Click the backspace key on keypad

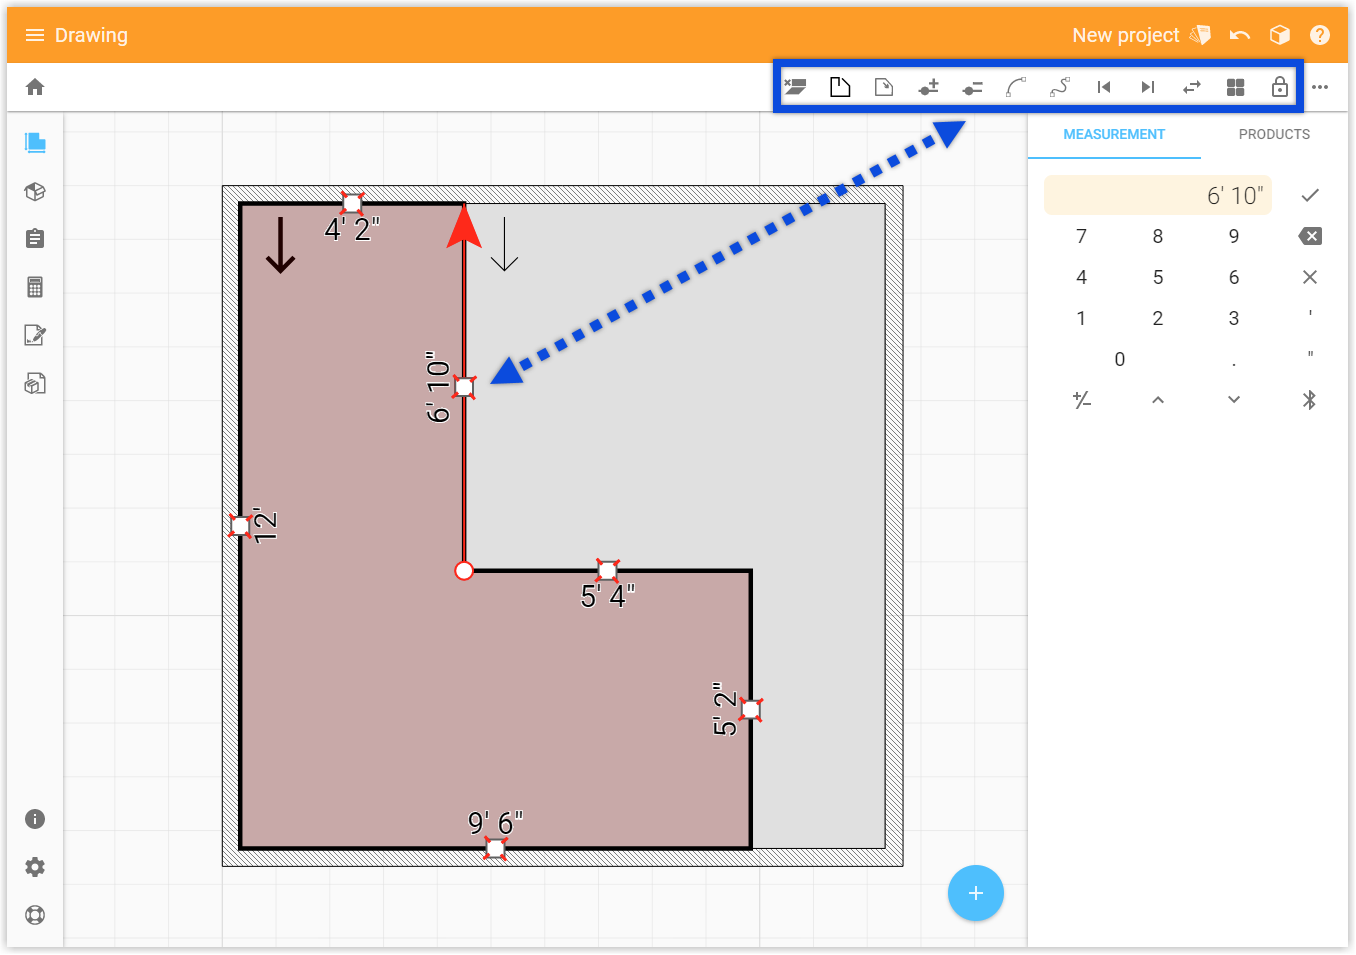(x=1310, y=236)
